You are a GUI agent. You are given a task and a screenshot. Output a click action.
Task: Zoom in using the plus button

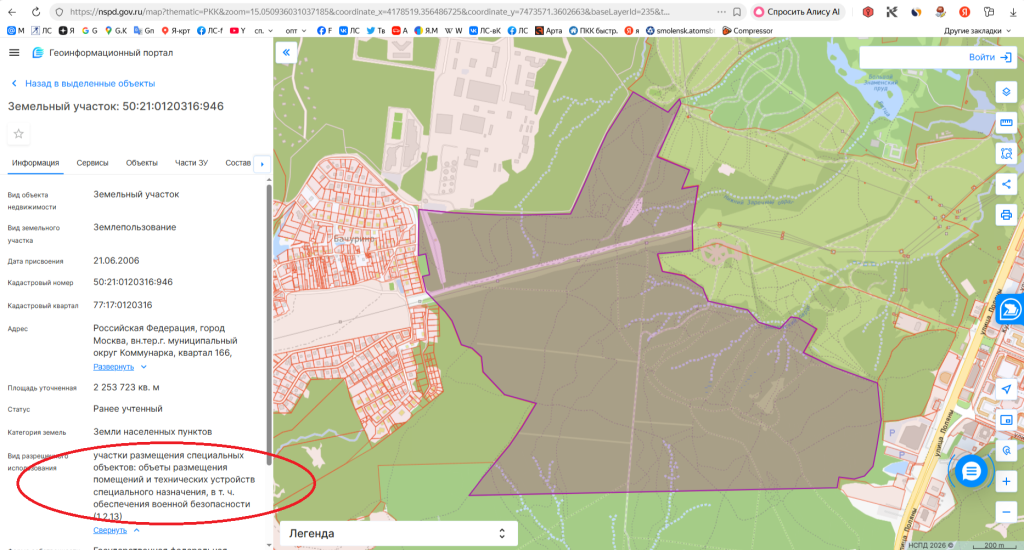coord(1006,481)
